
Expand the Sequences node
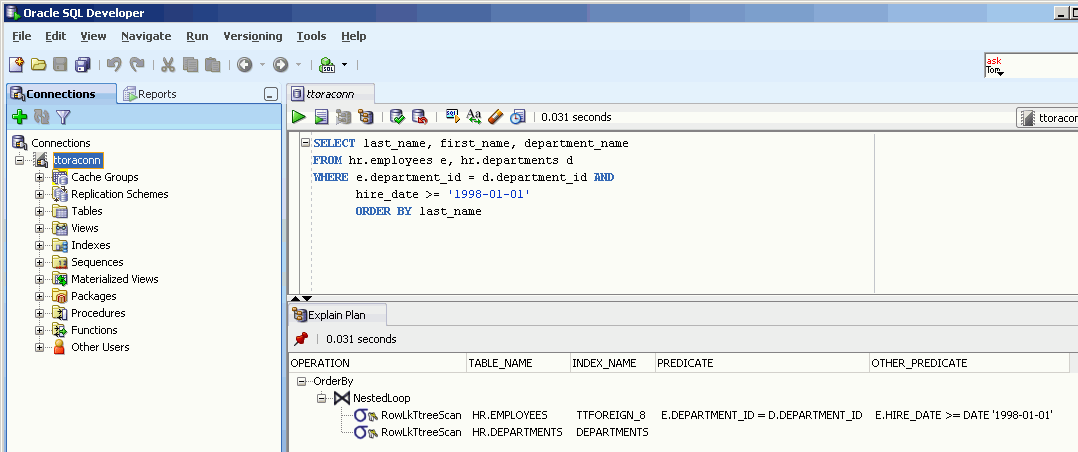pyautogui.click(x=39, y=262)
